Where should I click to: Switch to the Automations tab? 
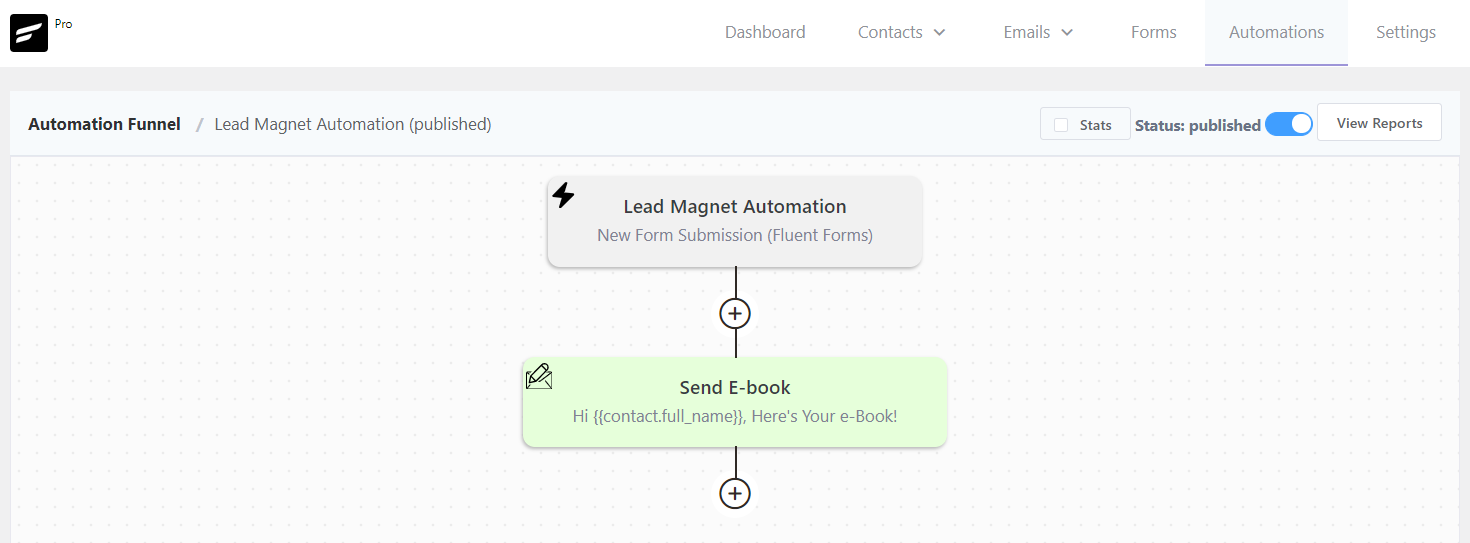[1276, 32]
